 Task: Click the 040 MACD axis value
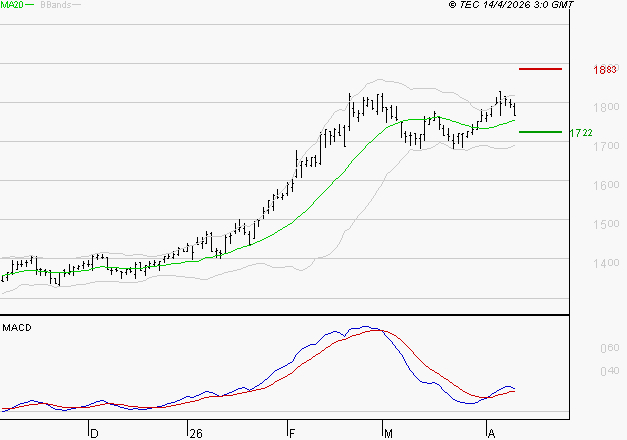(610, 371)
